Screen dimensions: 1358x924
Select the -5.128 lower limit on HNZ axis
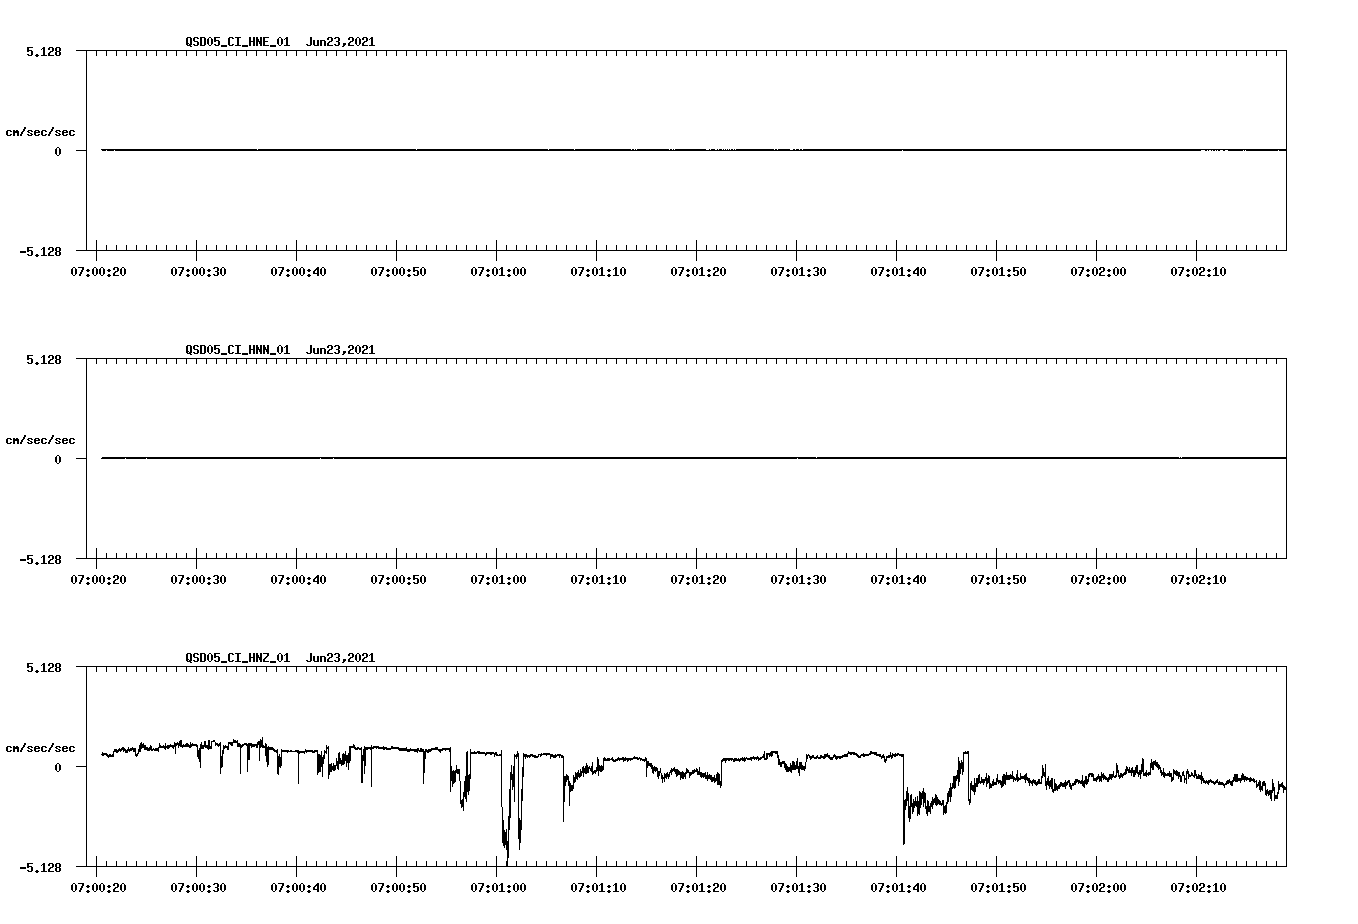tap(41, 867)
